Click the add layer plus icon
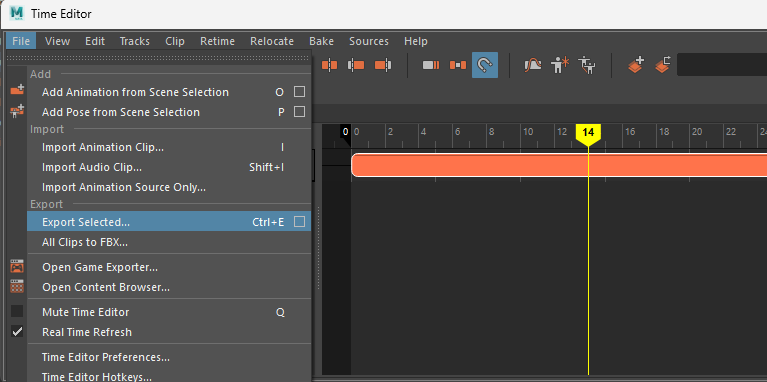This screenshot has height=382, width=767. point(636,65)
